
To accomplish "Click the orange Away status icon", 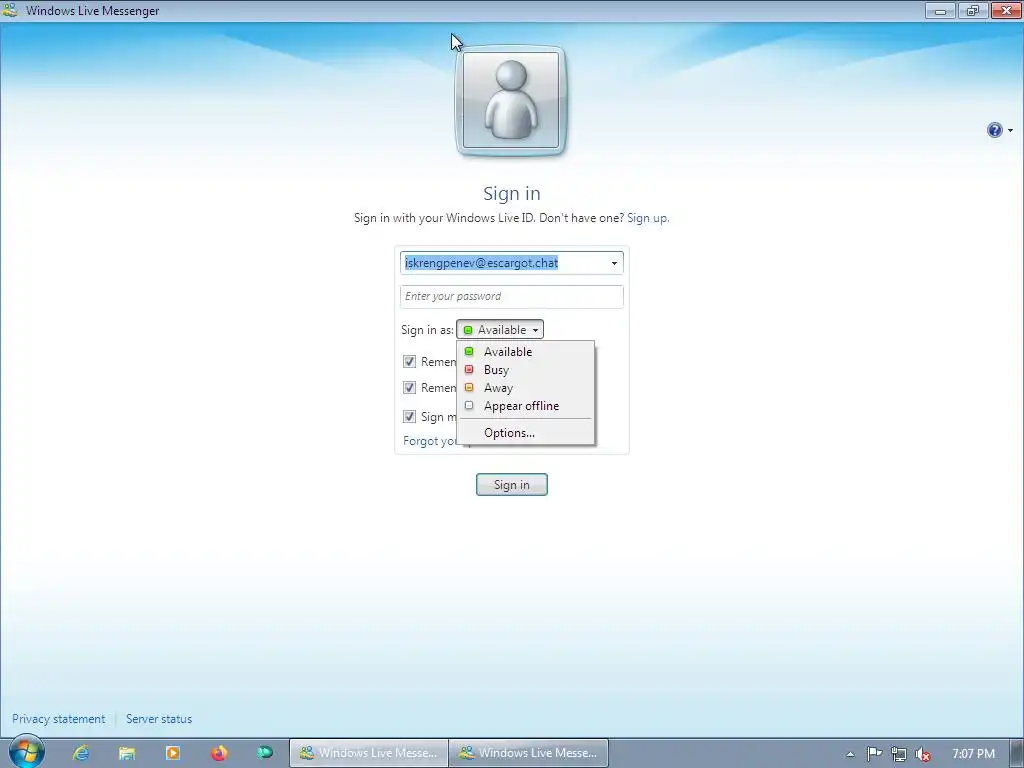I will tap(469, 387).
